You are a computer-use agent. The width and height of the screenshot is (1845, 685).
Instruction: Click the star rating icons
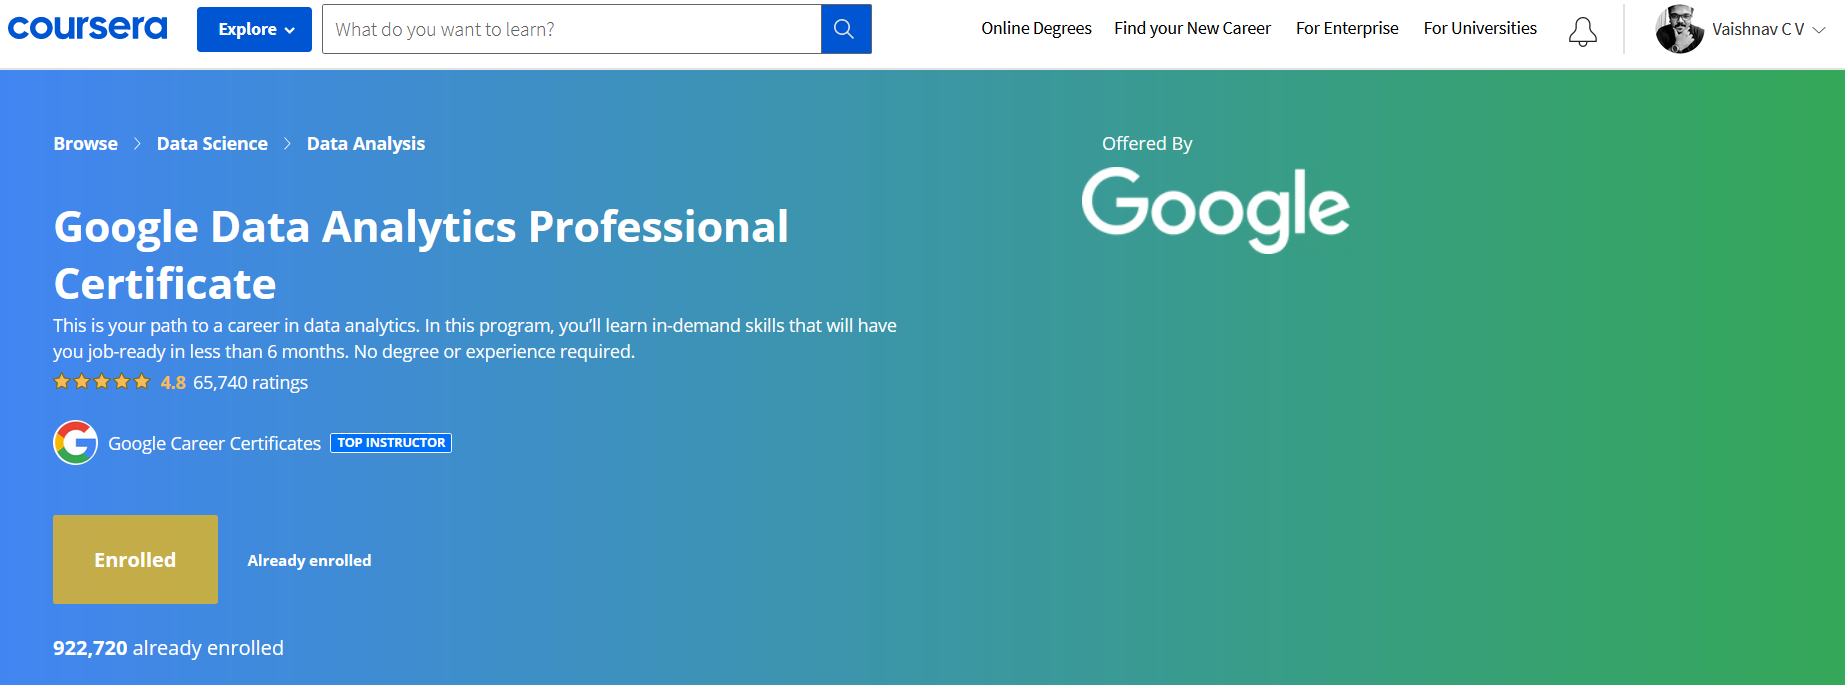coord(102,382)
